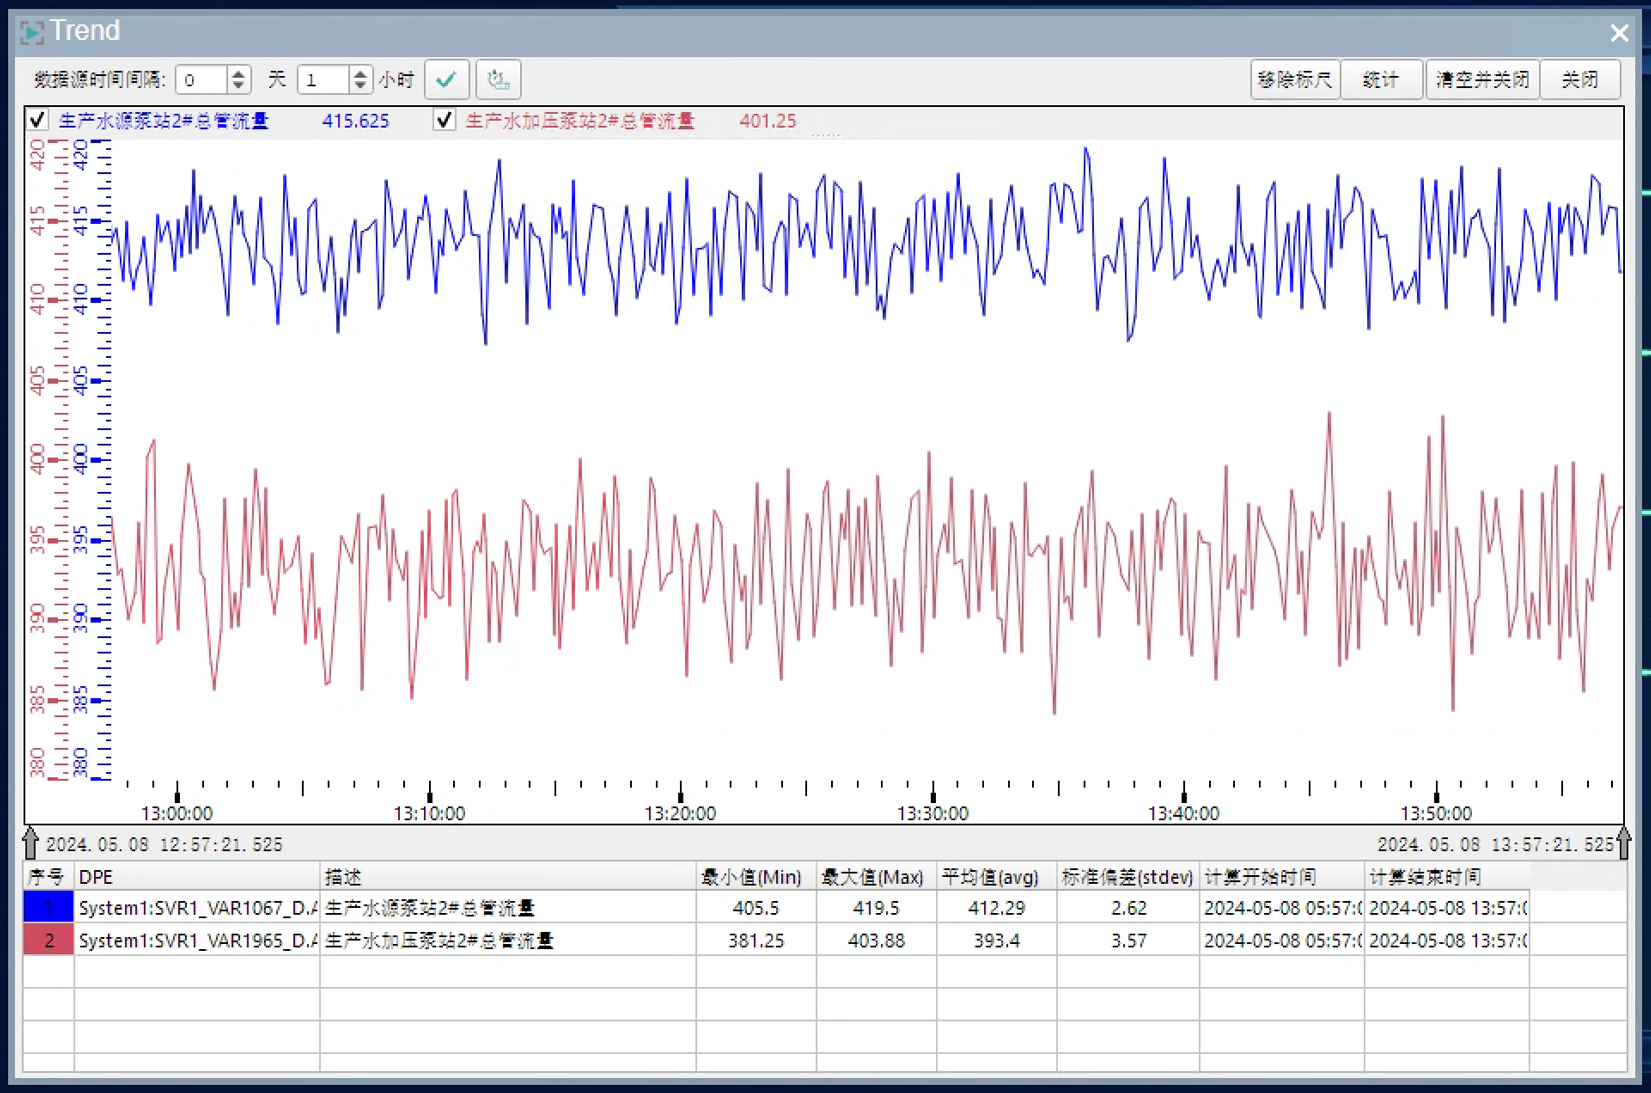Viewport: 1651px width, 1093px height.
Task: Click description cell 生产水源泵站2#总管流量 in table
Action: pos(508,908)
